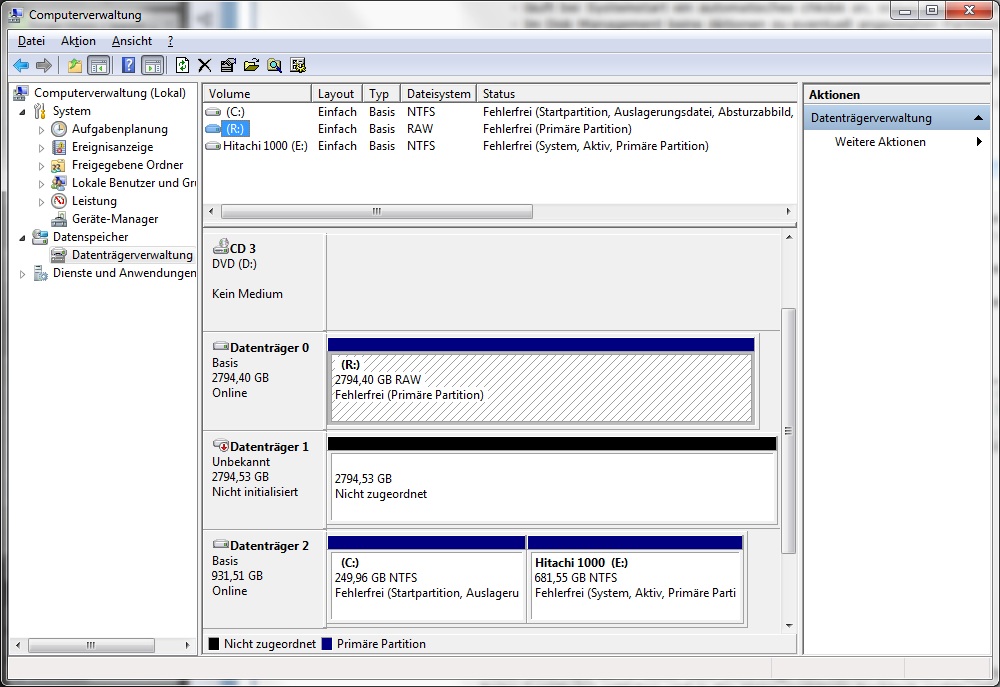Image resolution: width=1000 pixels, height=687 pixels.
Task: Click the Lokale Benutzer users icon
Action: point(59,183)
